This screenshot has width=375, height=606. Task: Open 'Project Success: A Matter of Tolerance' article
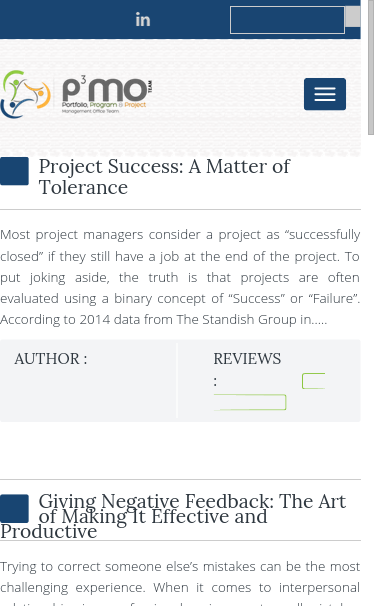[164, 177]
